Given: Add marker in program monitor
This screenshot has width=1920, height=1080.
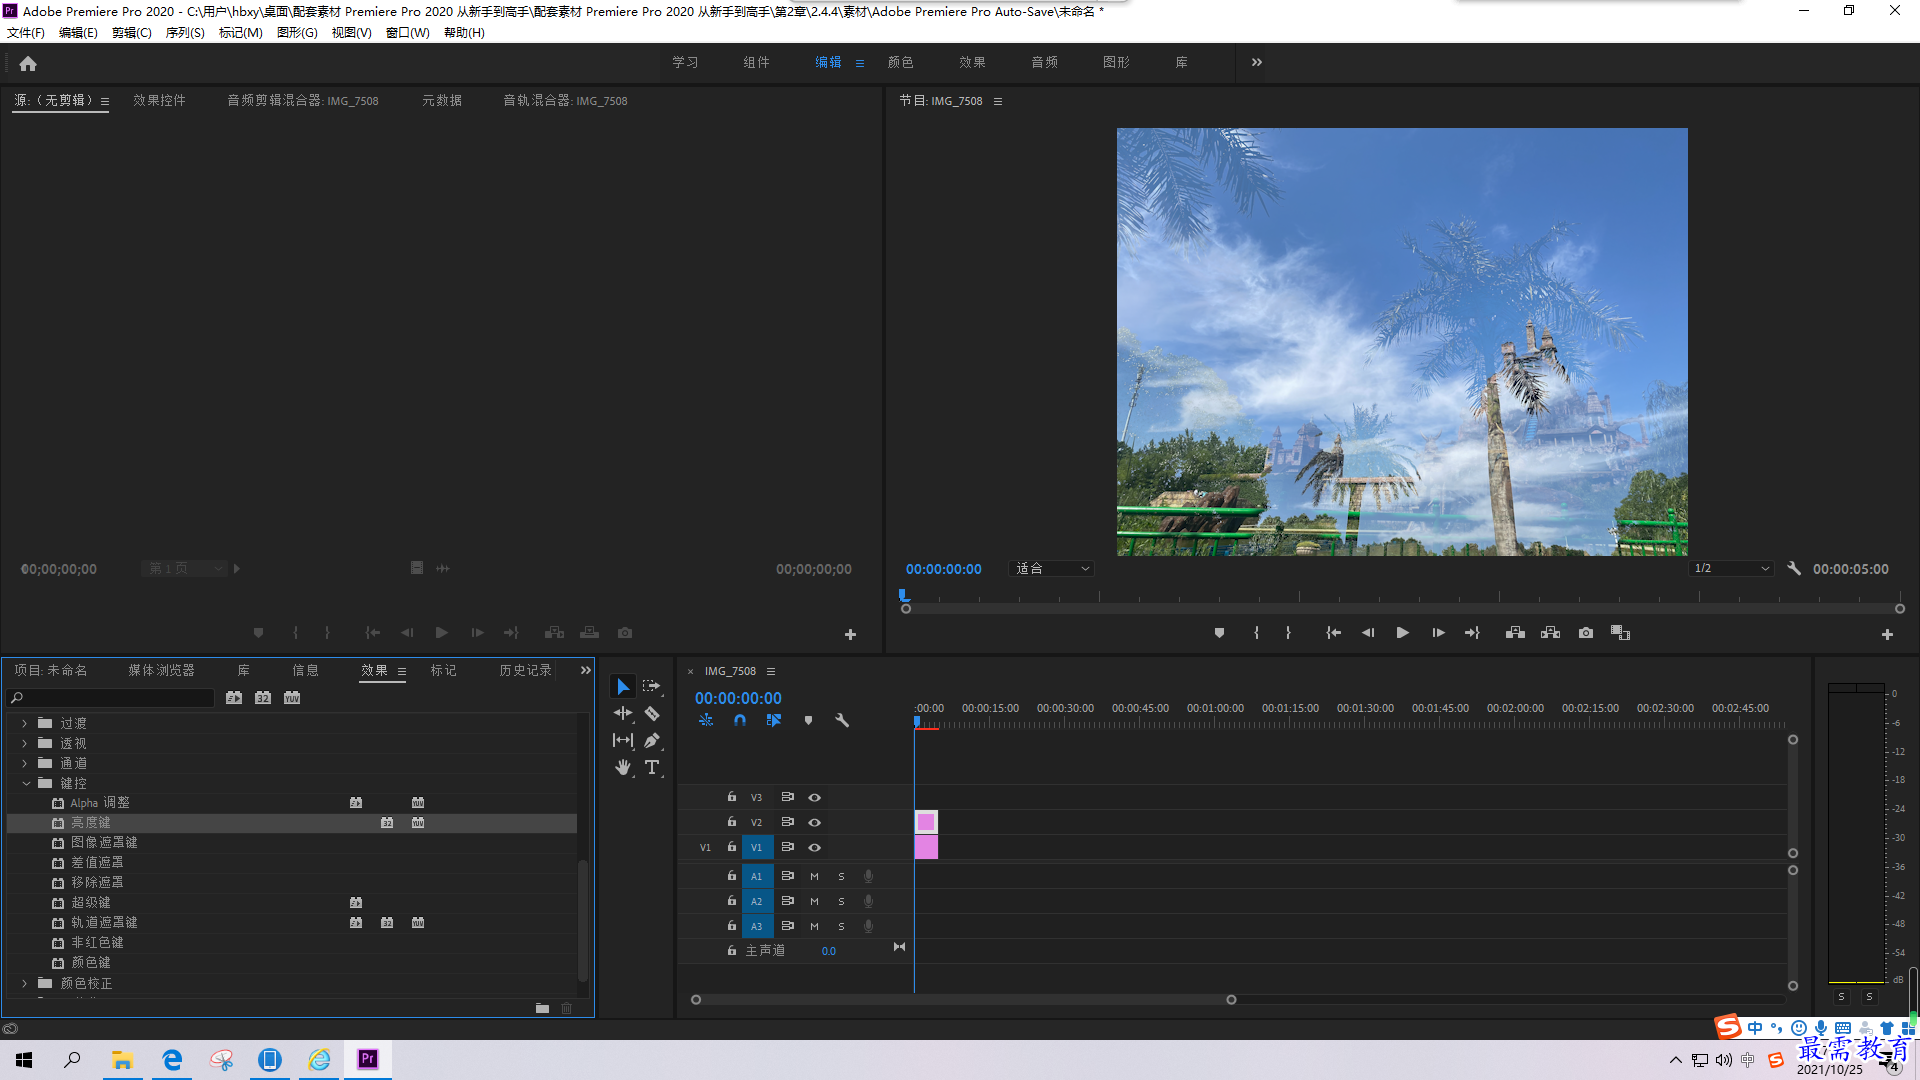Looking at the screenshot, I should coord(1219,633).
